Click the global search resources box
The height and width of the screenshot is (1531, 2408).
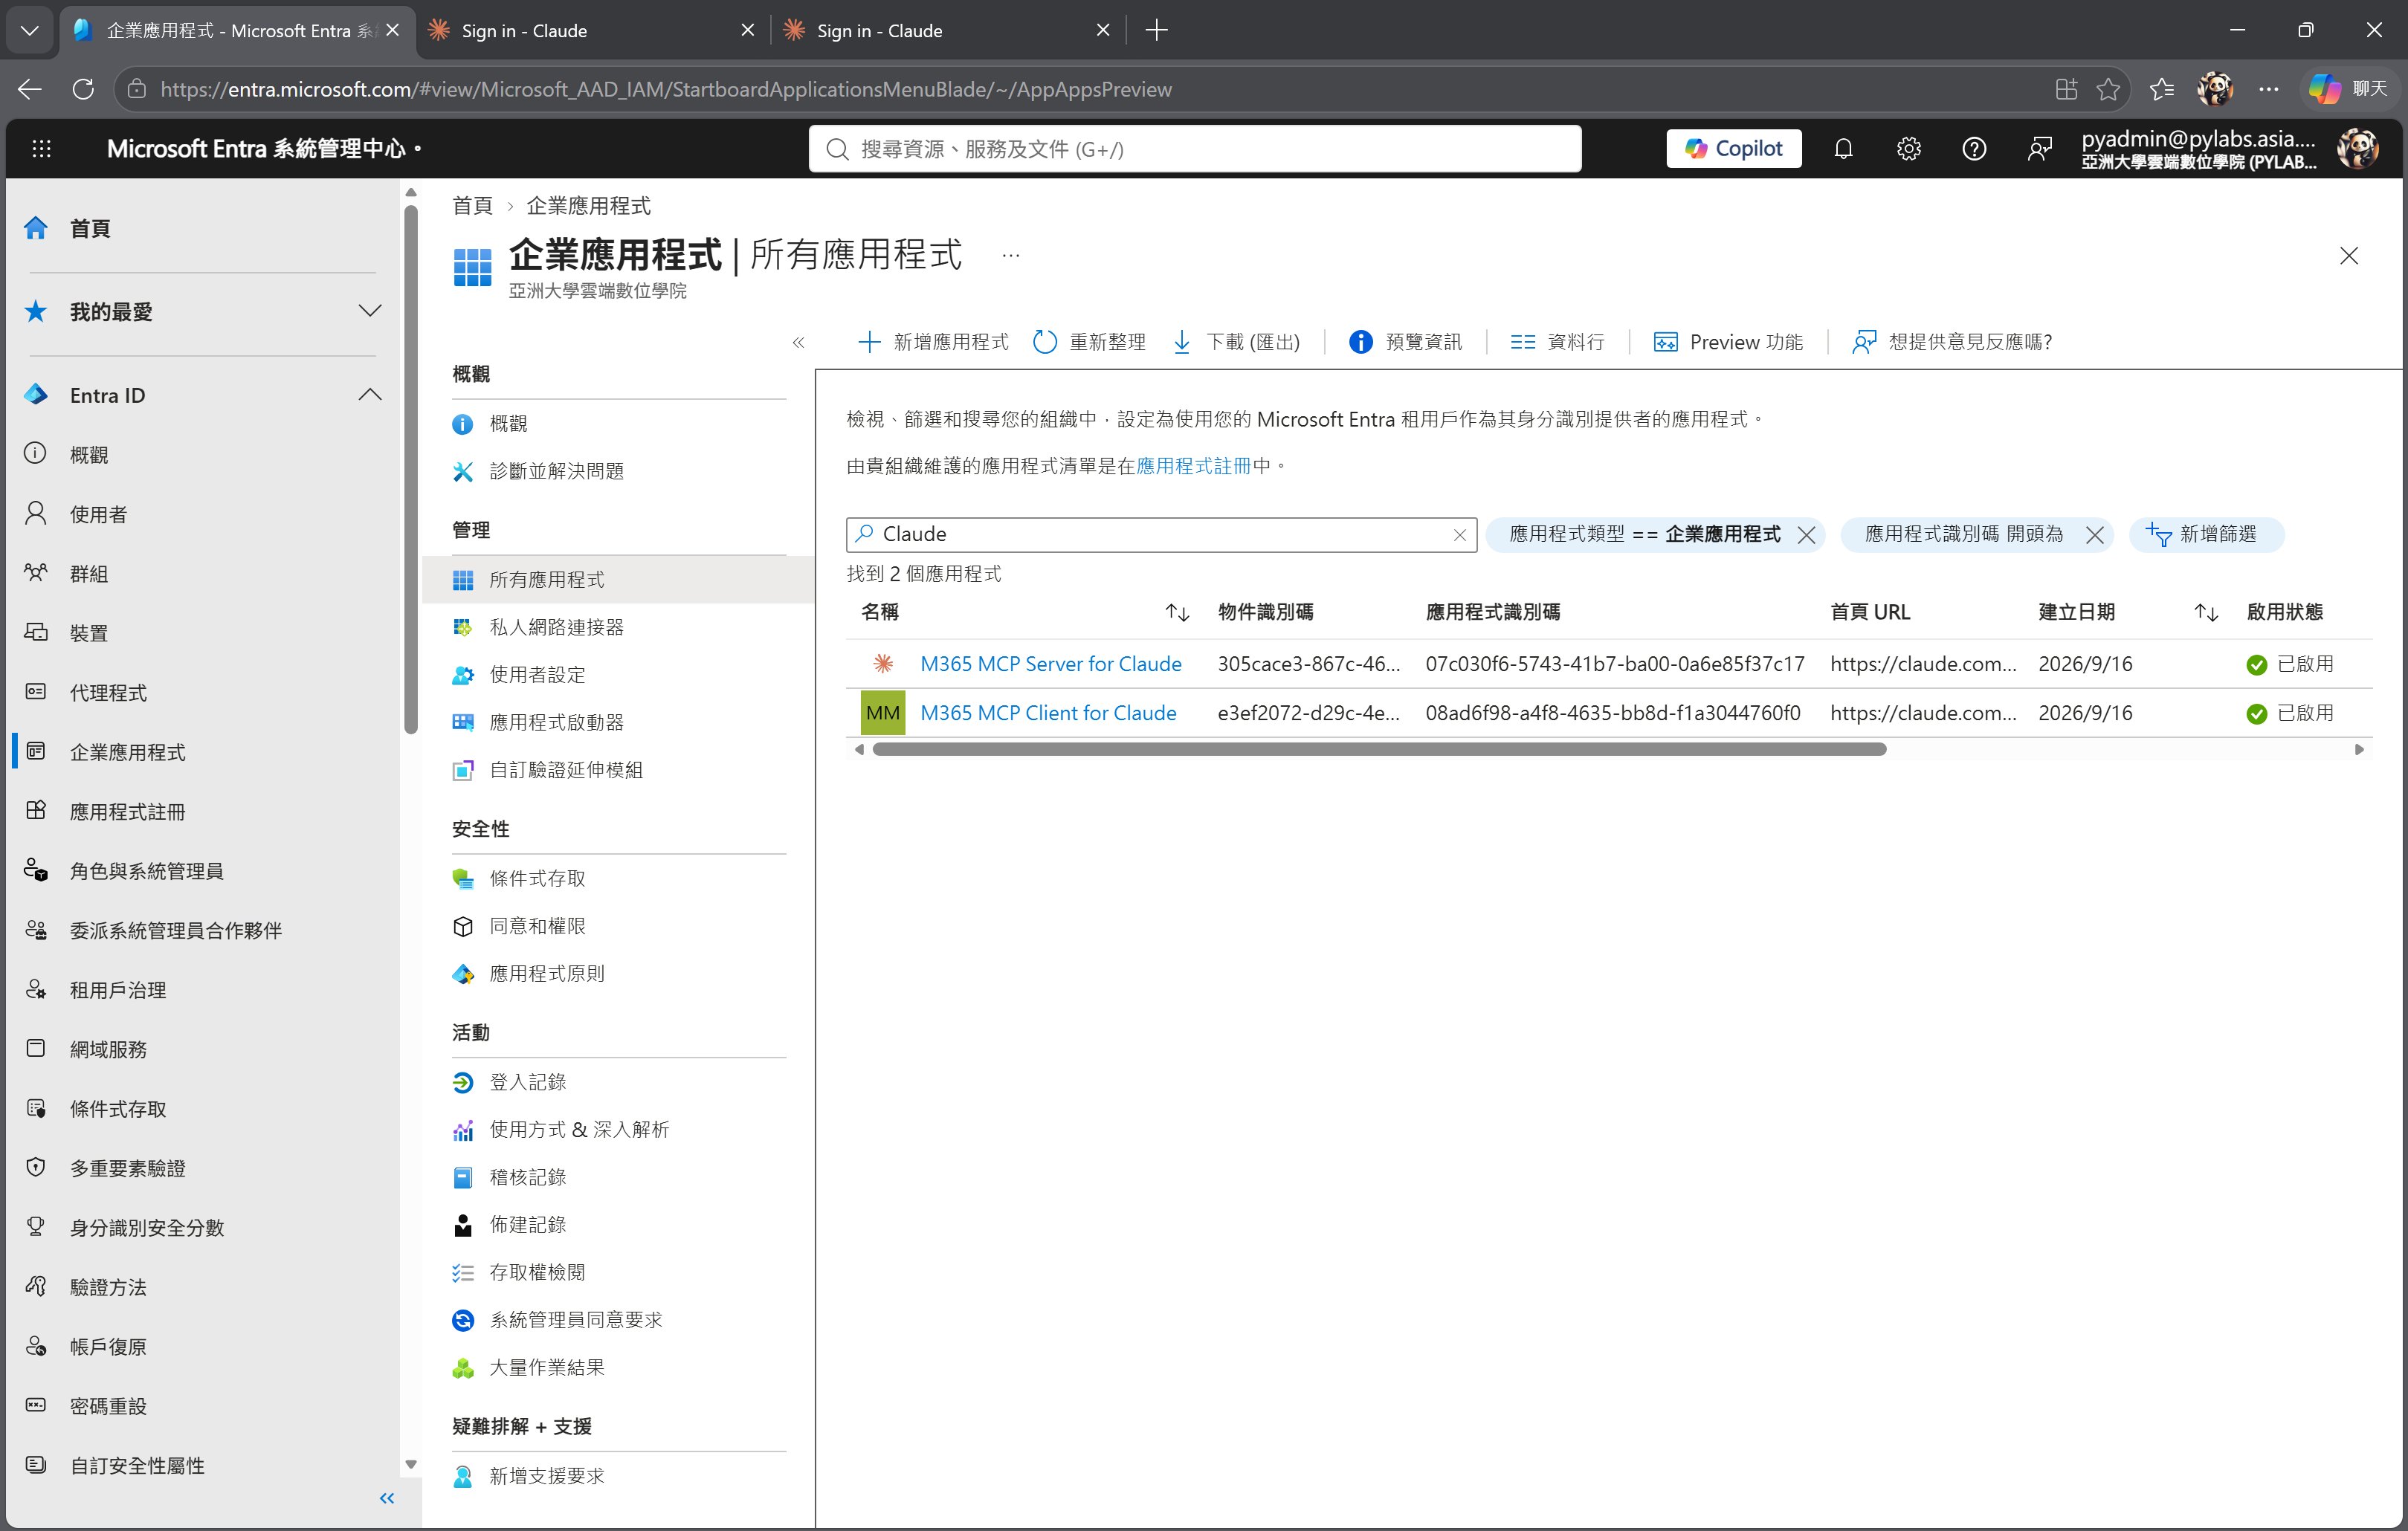[x=1195, y=149]
